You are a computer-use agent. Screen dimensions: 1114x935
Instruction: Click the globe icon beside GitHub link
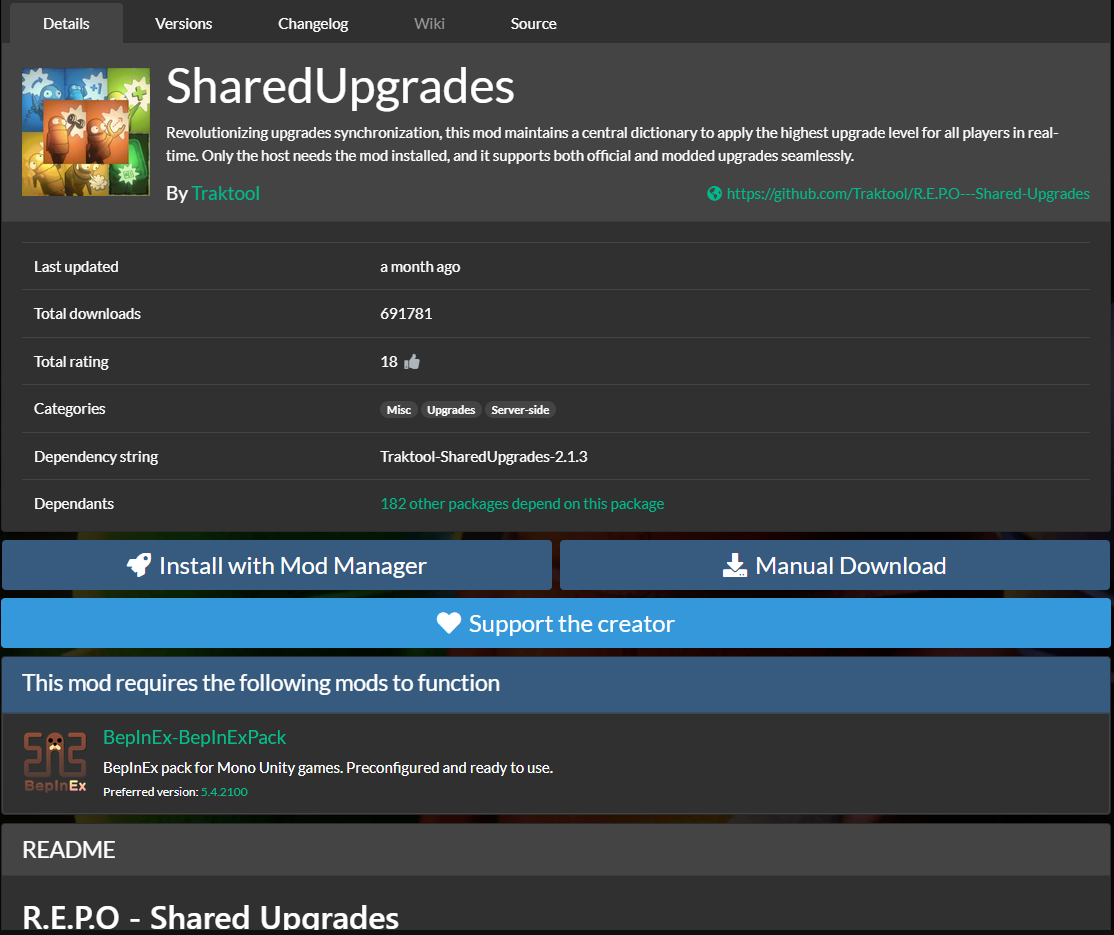[714, 193]
